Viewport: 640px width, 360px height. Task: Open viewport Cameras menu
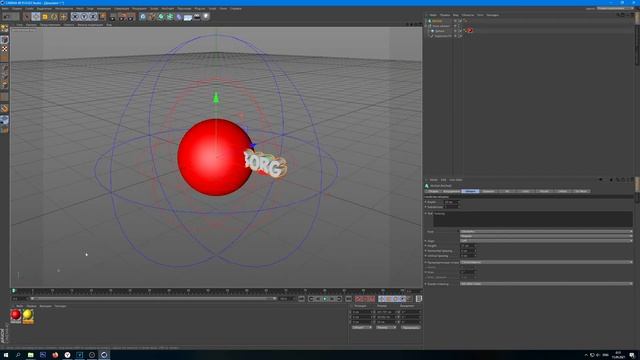click(31, 25)
